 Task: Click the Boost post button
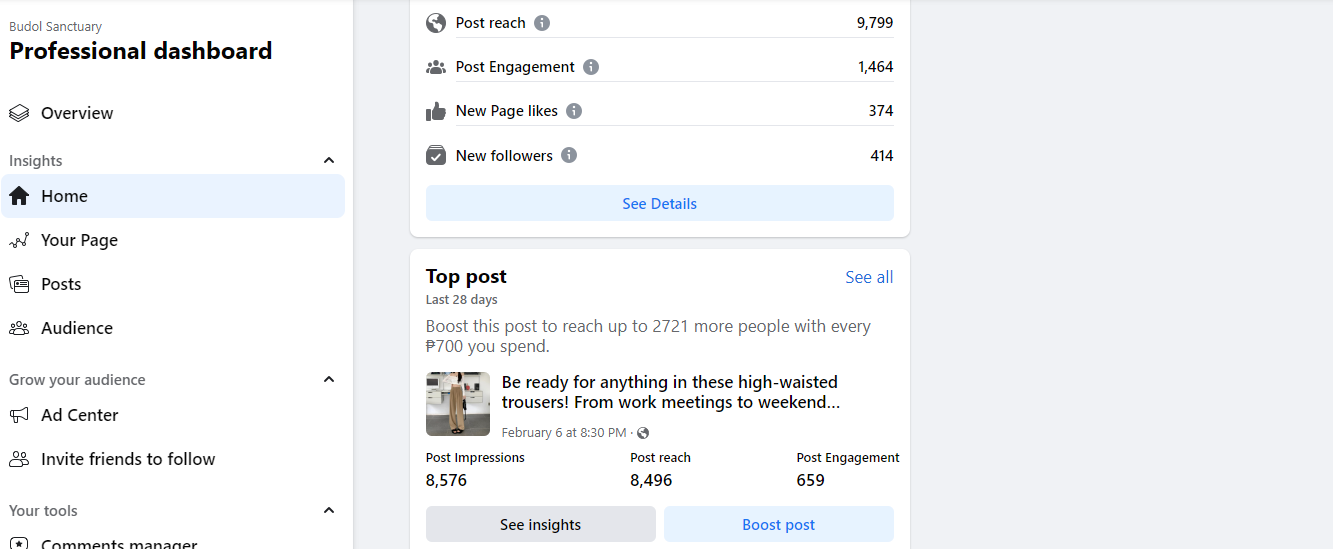point(778,524)
